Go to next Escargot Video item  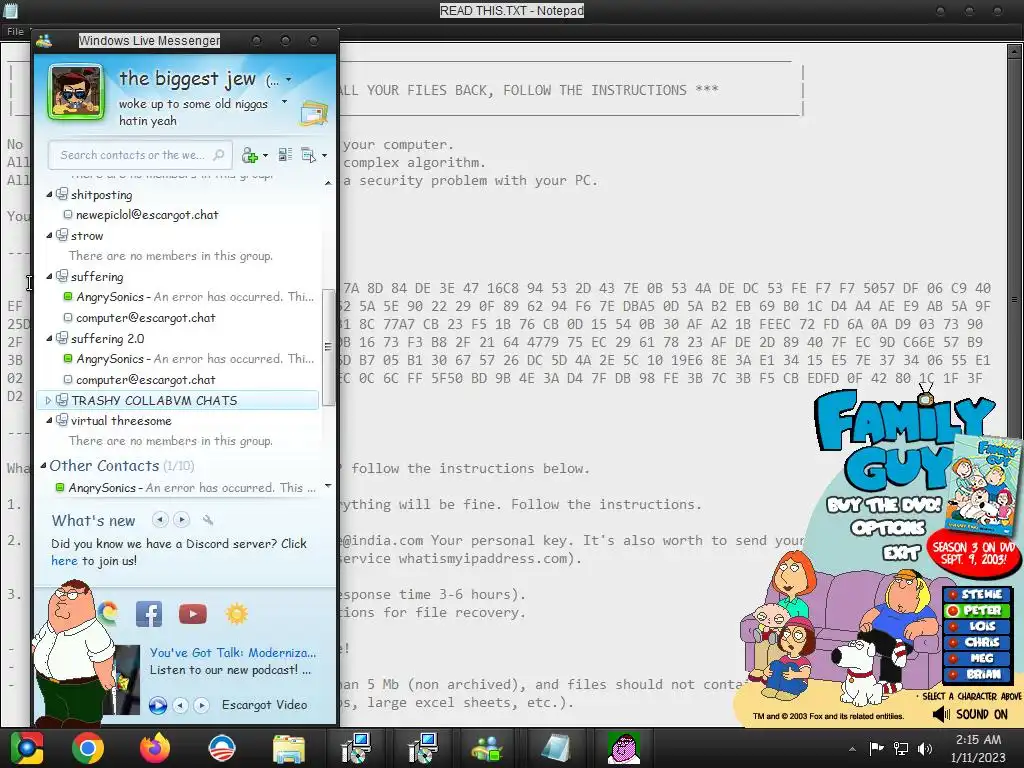point(202,705)
